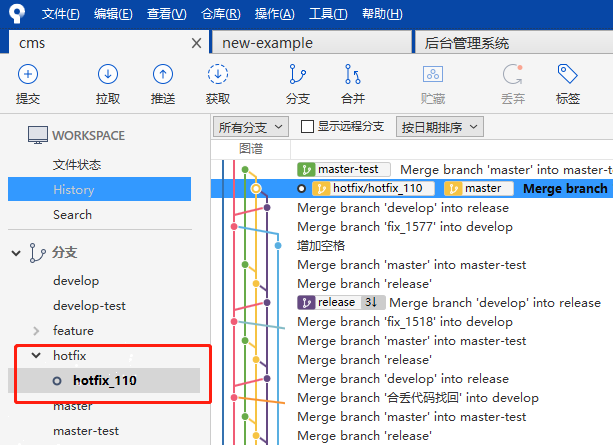
Task: Click the 标签 (Tag) toolbar icon
Action: tap(568, 84)
